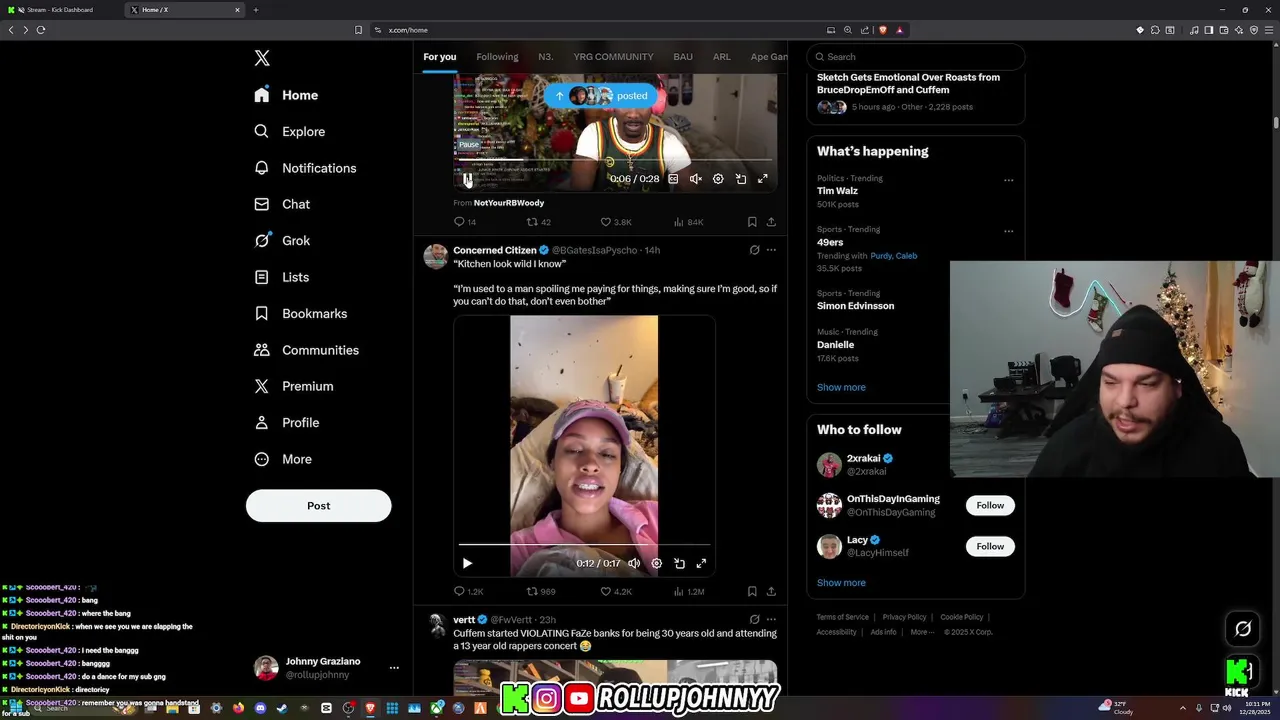Open Discord from the Windows taskbar

pyautogui.click(x=260, y=708)
